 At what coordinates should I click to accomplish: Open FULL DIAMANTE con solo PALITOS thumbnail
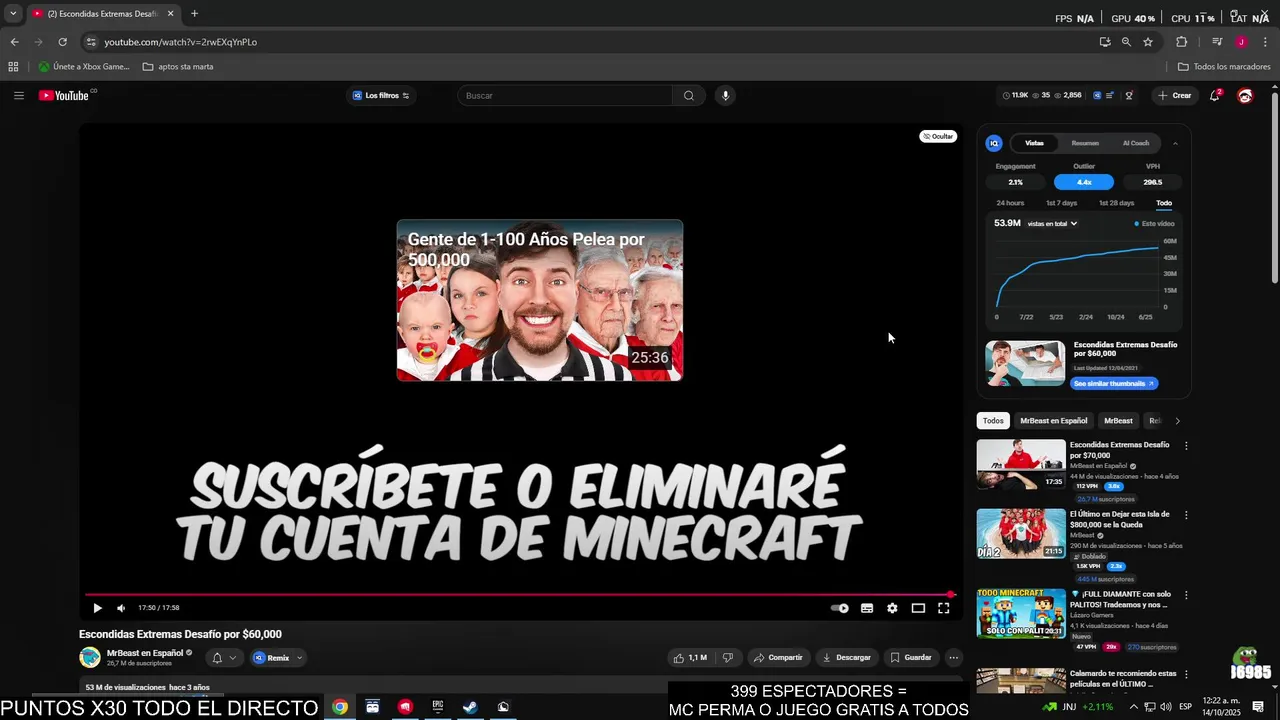pyautogui.click(x=1021, y=613)
